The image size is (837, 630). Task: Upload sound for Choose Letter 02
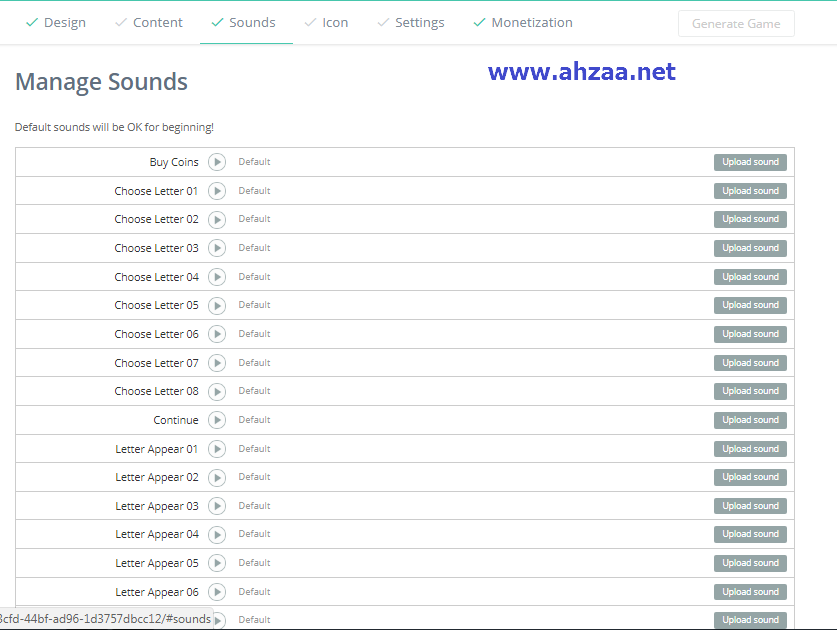[x=750, y=219]
